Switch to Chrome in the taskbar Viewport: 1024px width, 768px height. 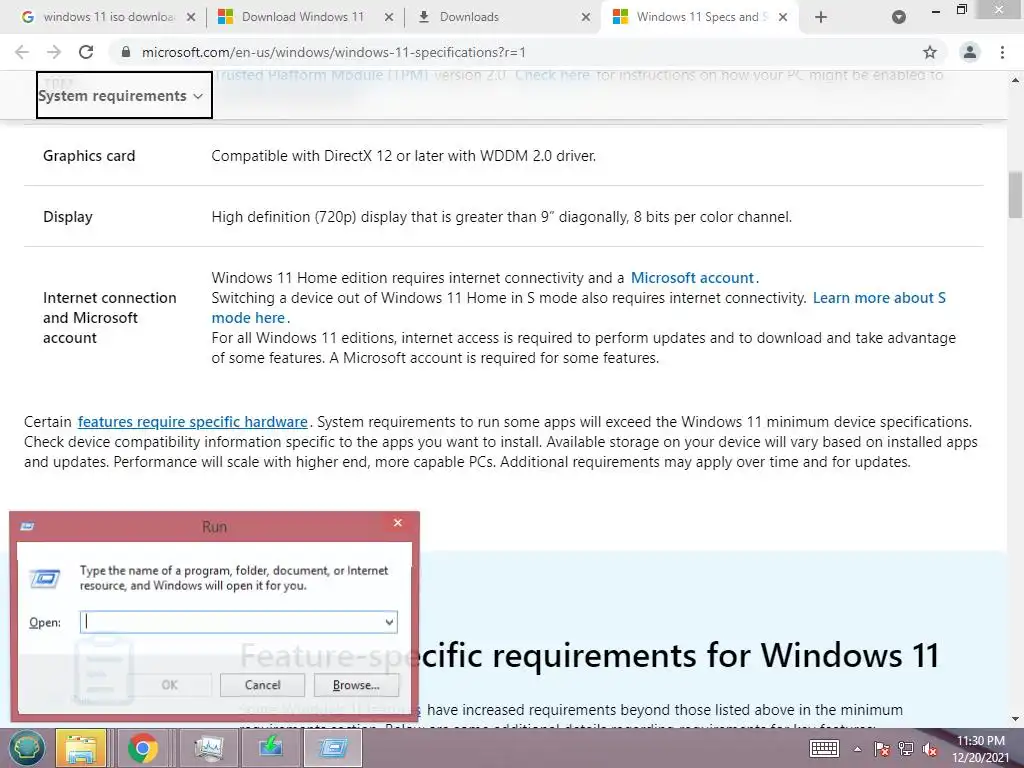click(x=142, y=748)
